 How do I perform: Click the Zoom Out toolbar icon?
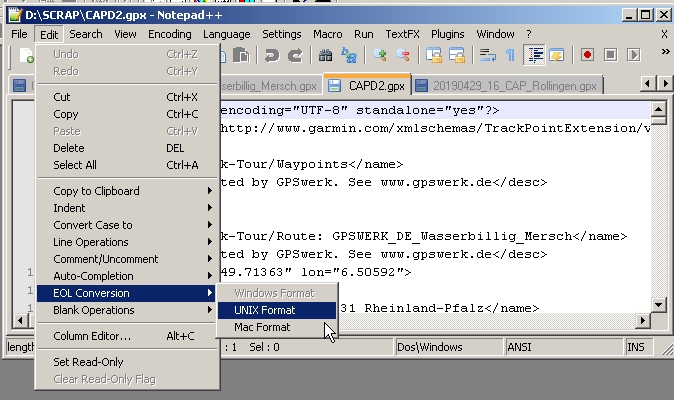[x=403, y=56]
